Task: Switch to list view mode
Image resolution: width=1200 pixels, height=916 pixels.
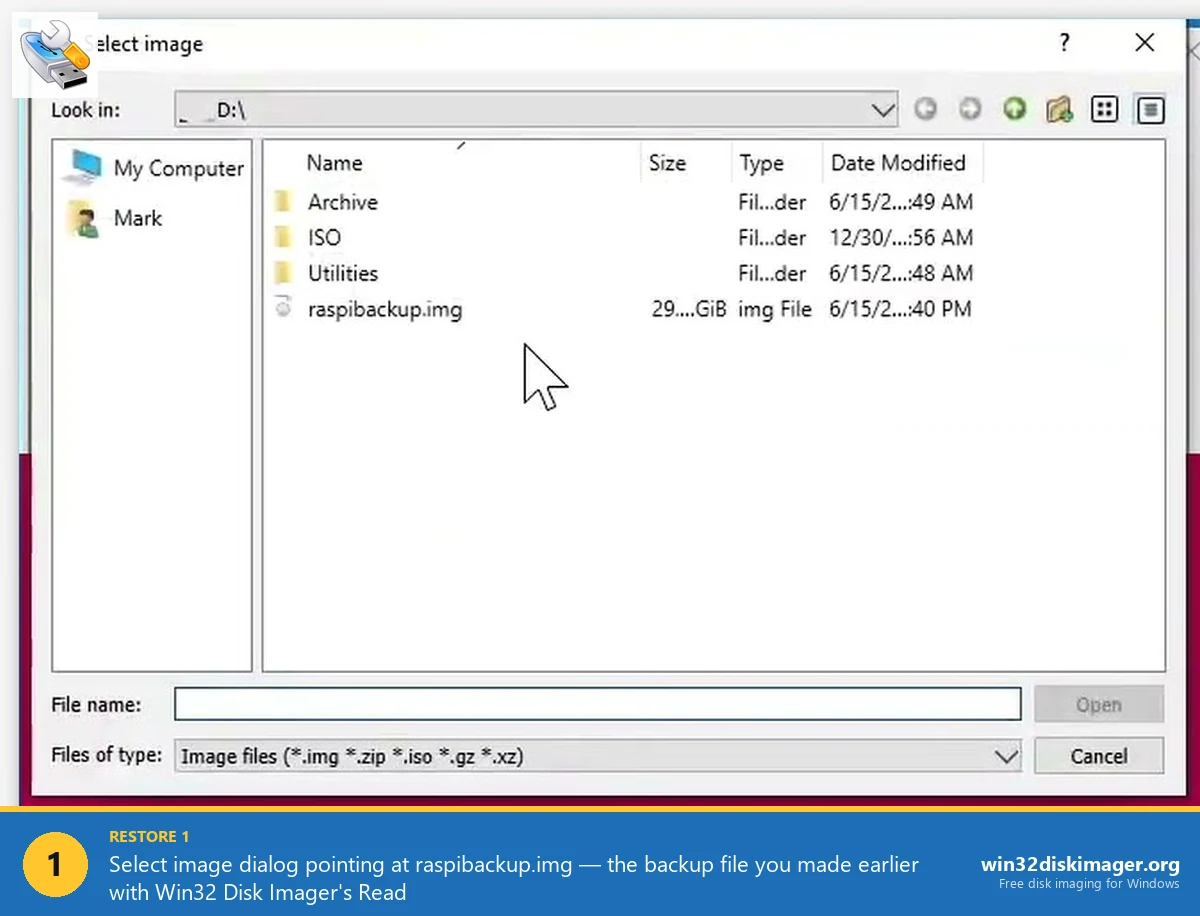Action: 1104,109
